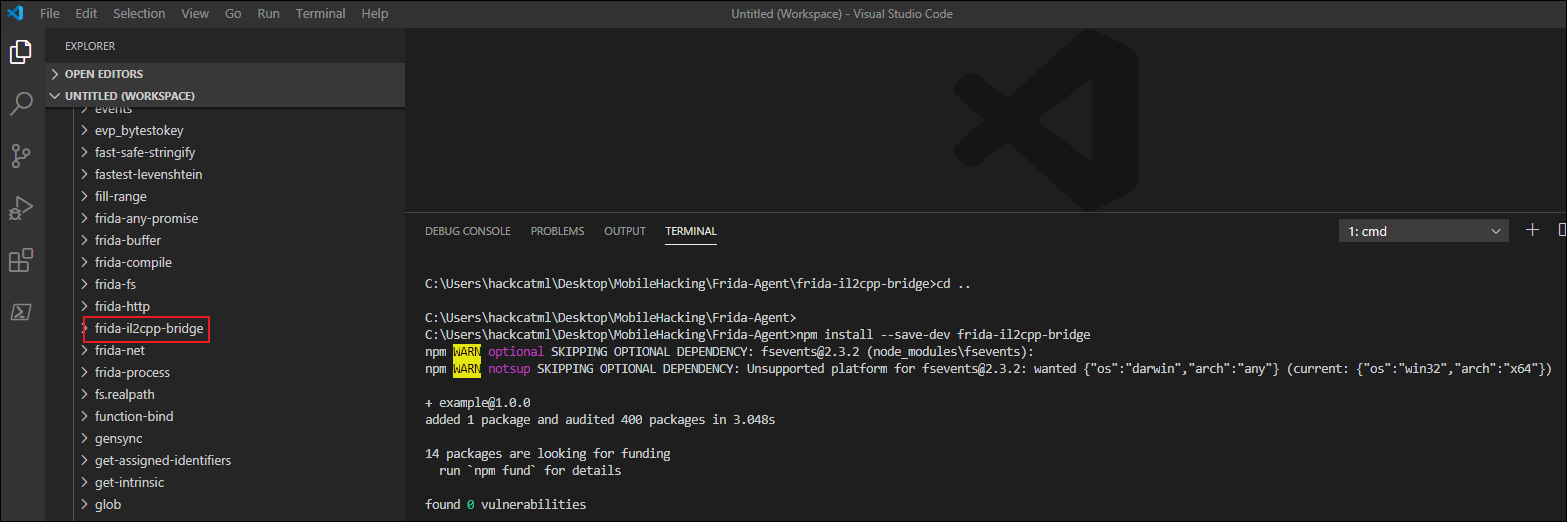
Task: Click the 'npm install --save-dev' command line
Action: 757,334
